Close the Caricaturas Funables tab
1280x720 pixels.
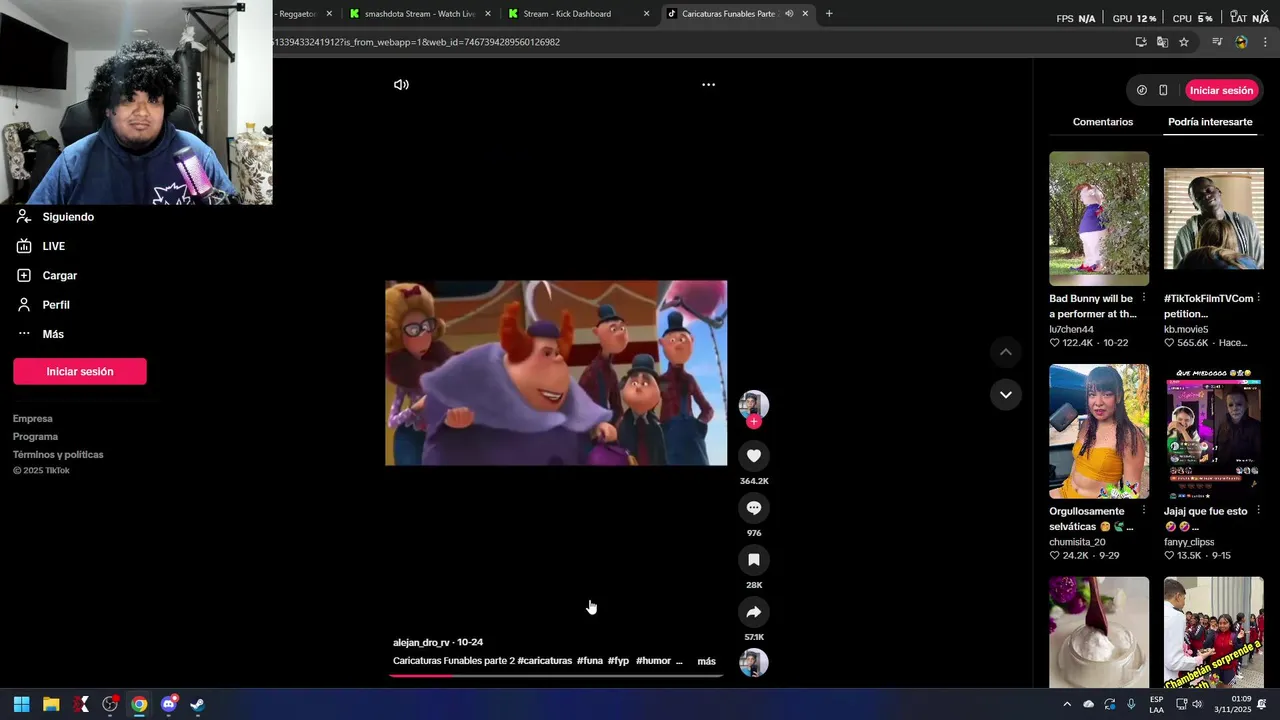[805, 14]
